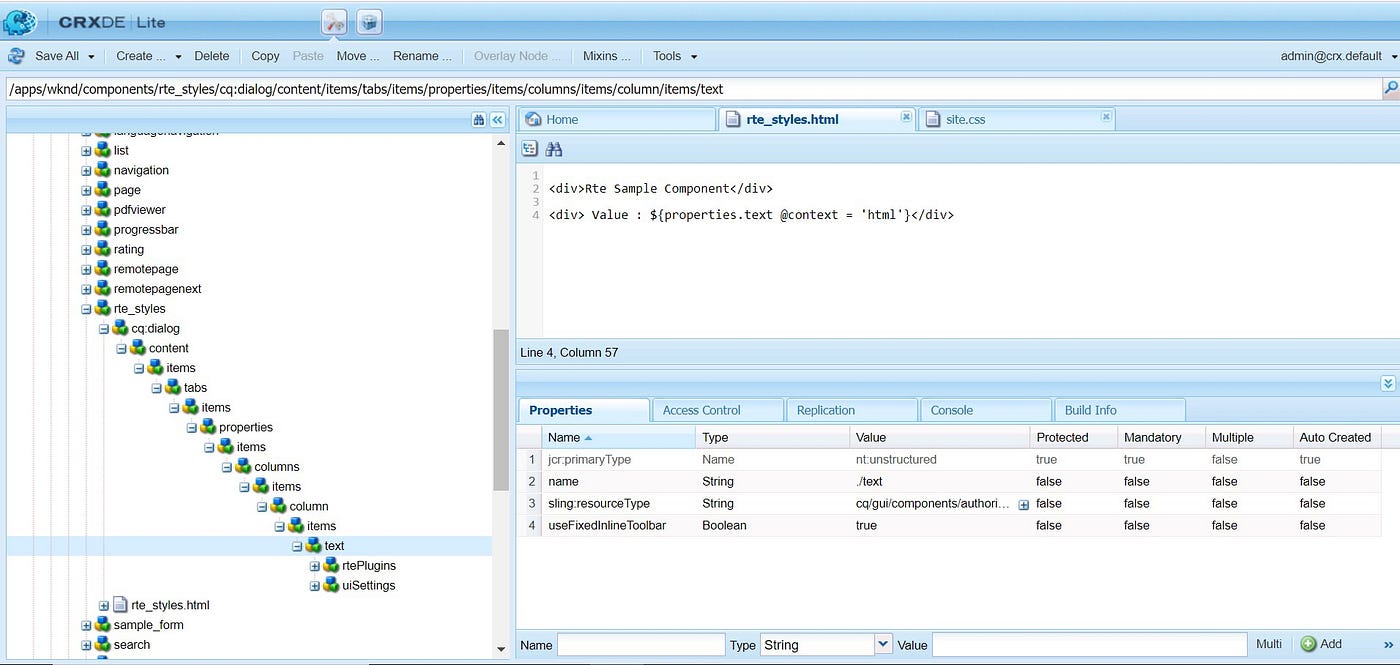Collapse the cq:dialog tree node
This screenshot has height=665, width=1400.
coord(104,329)
